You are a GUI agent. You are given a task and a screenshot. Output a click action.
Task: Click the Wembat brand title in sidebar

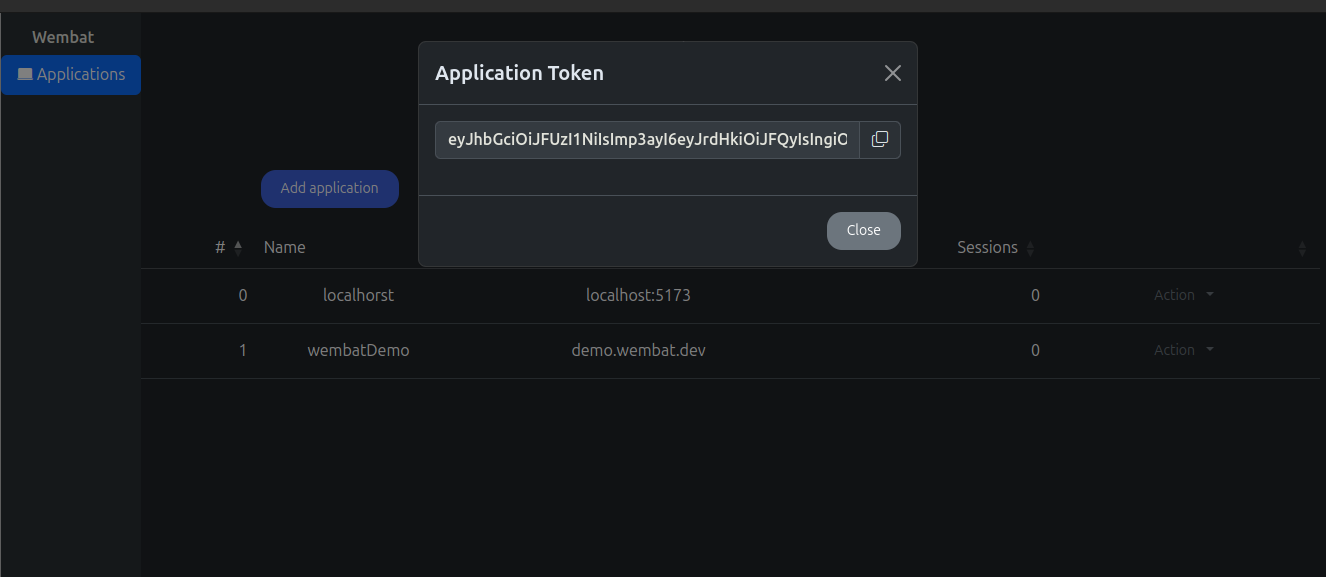click(x=63, y=37)
